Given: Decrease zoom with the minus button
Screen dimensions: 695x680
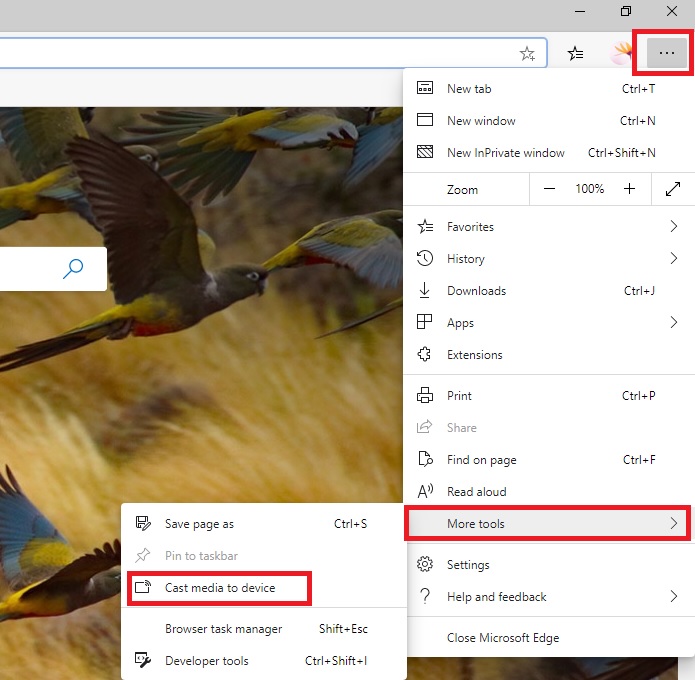Looking at the screenshot, I should pyautogui.click(x=549, y=189).
